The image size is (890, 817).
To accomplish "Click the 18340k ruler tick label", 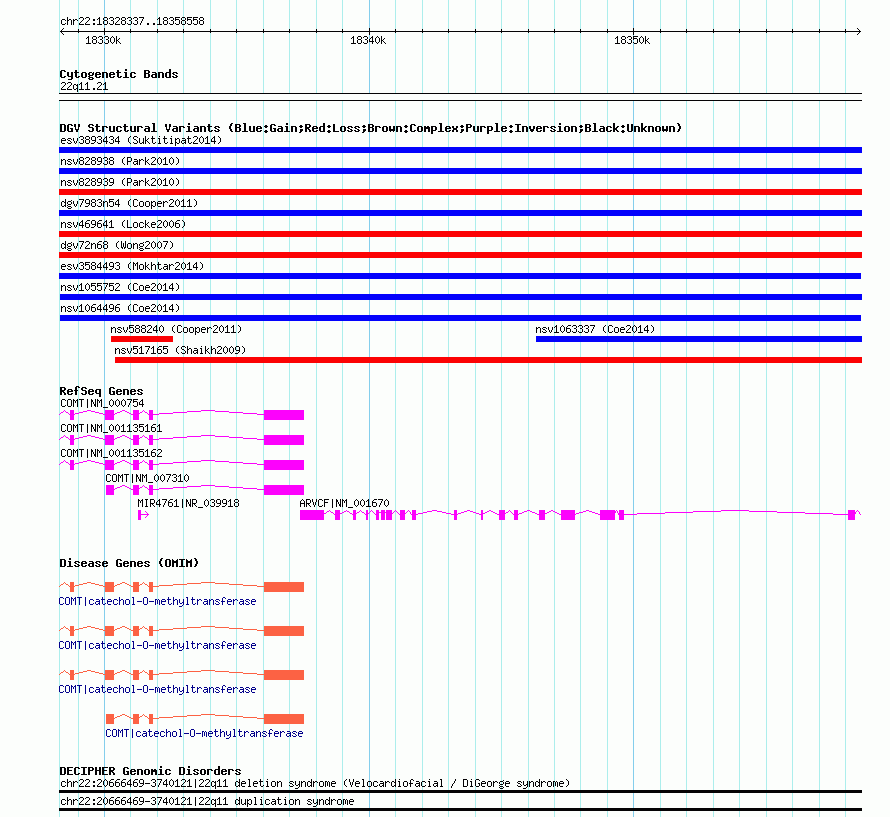I will pos(368,40).
